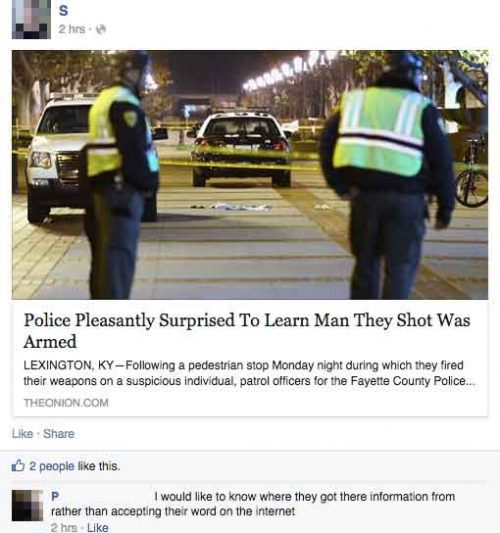Viewport: 500px width, 533px height.
Task: Click the globe public-privacy icon
Action: [x=101, y=30]
